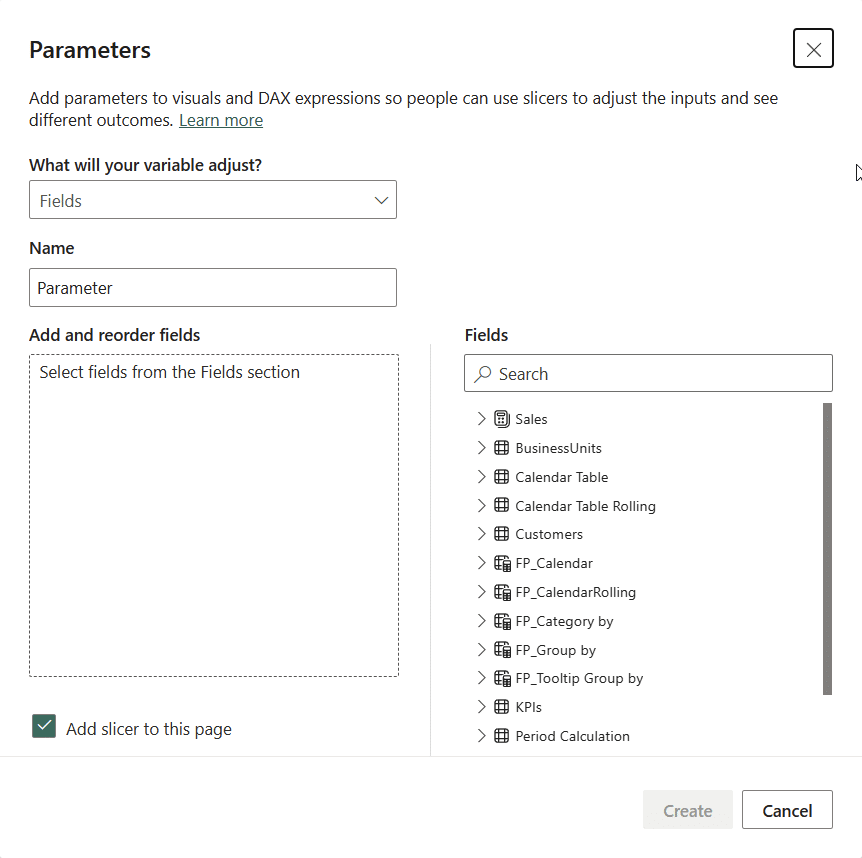Click the FP_Category by table icon
Viewport: 862px width, 858px height.
[500, 621]
